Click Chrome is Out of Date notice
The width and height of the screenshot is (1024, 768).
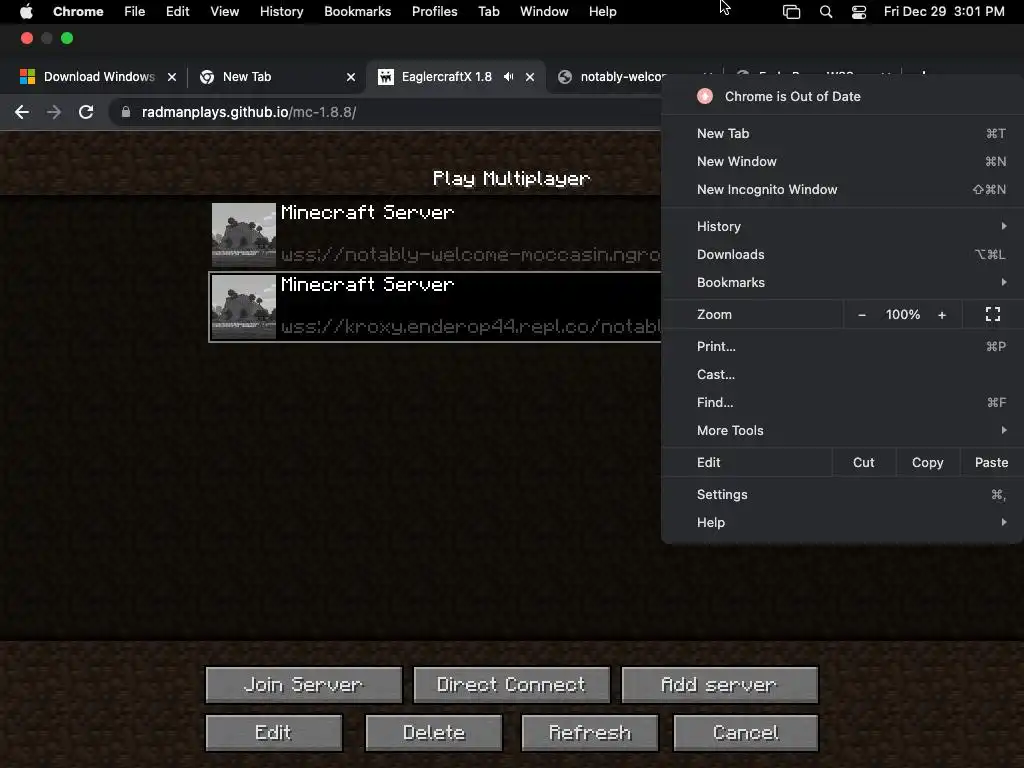pos(842,97)
